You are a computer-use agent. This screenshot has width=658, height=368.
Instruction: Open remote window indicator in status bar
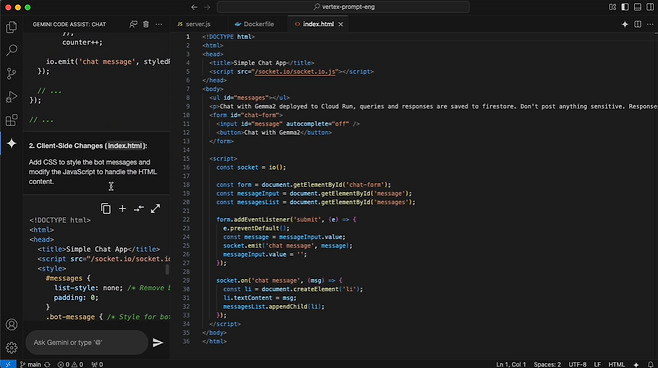coord(8,364)
